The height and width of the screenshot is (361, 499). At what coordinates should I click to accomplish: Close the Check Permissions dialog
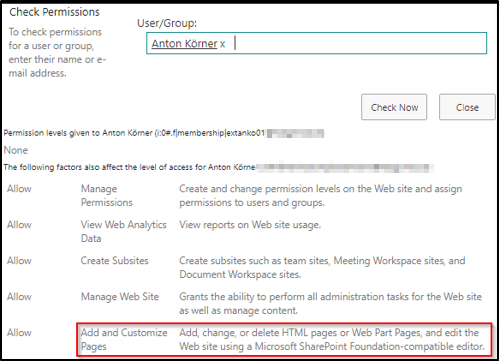click(x=467, y=107)
